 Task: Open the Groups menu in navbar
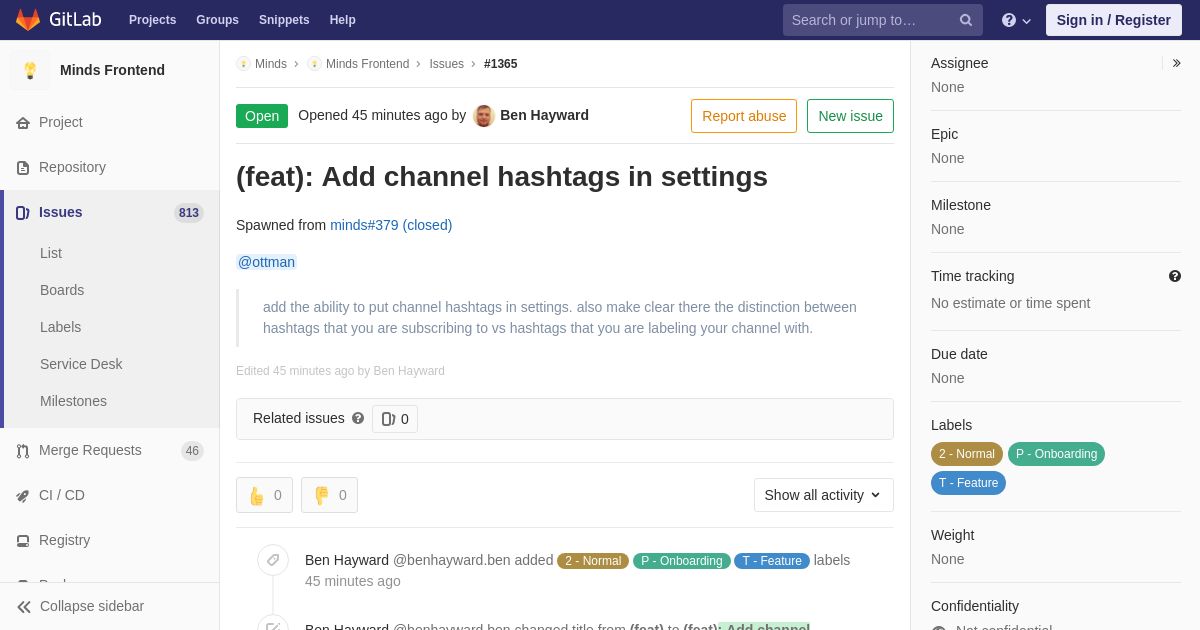click(217, 20)
